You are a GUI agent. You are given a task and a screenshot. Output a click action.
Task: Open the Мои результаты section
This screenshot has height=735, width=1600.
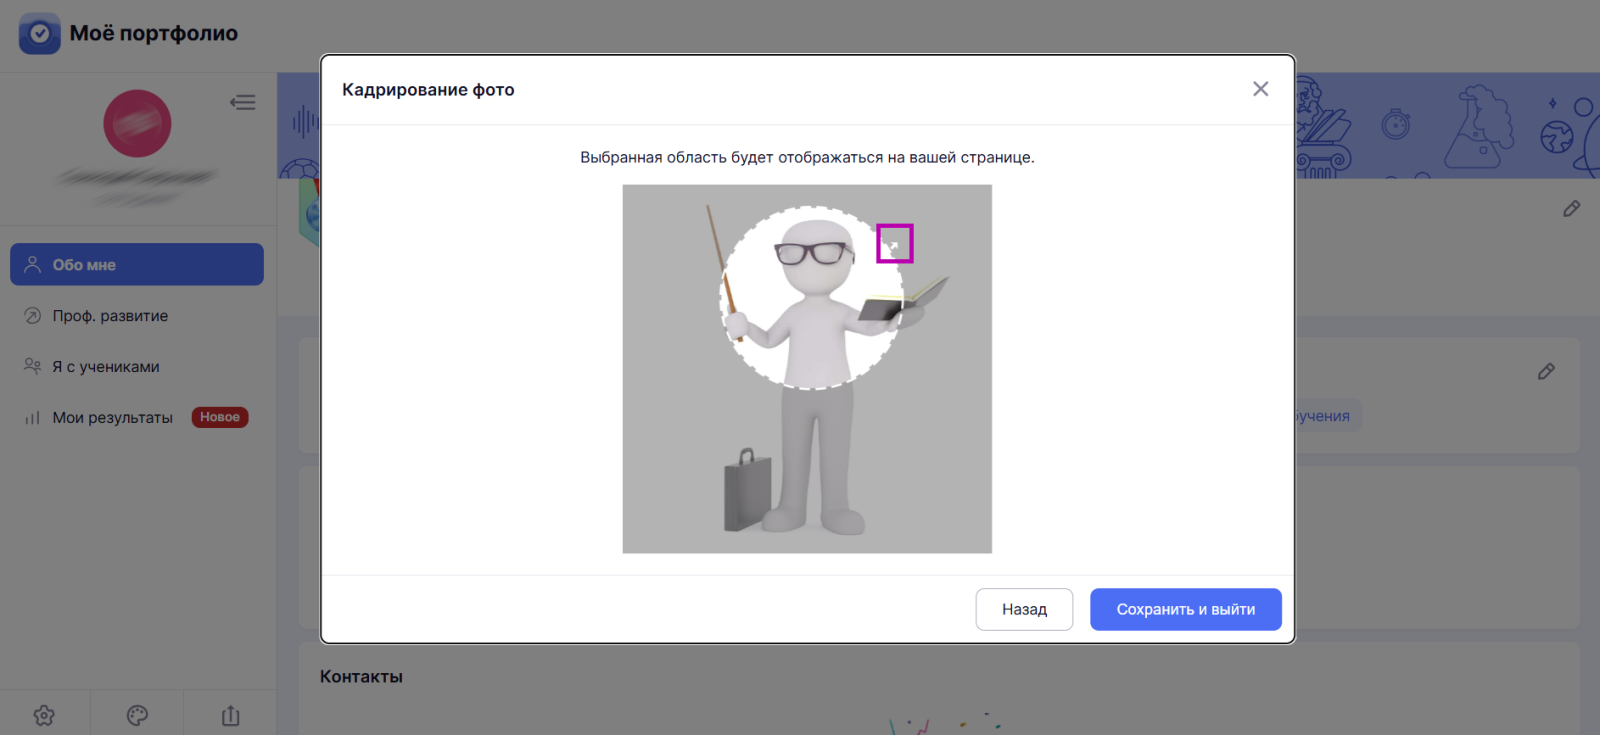pos(137,417)
